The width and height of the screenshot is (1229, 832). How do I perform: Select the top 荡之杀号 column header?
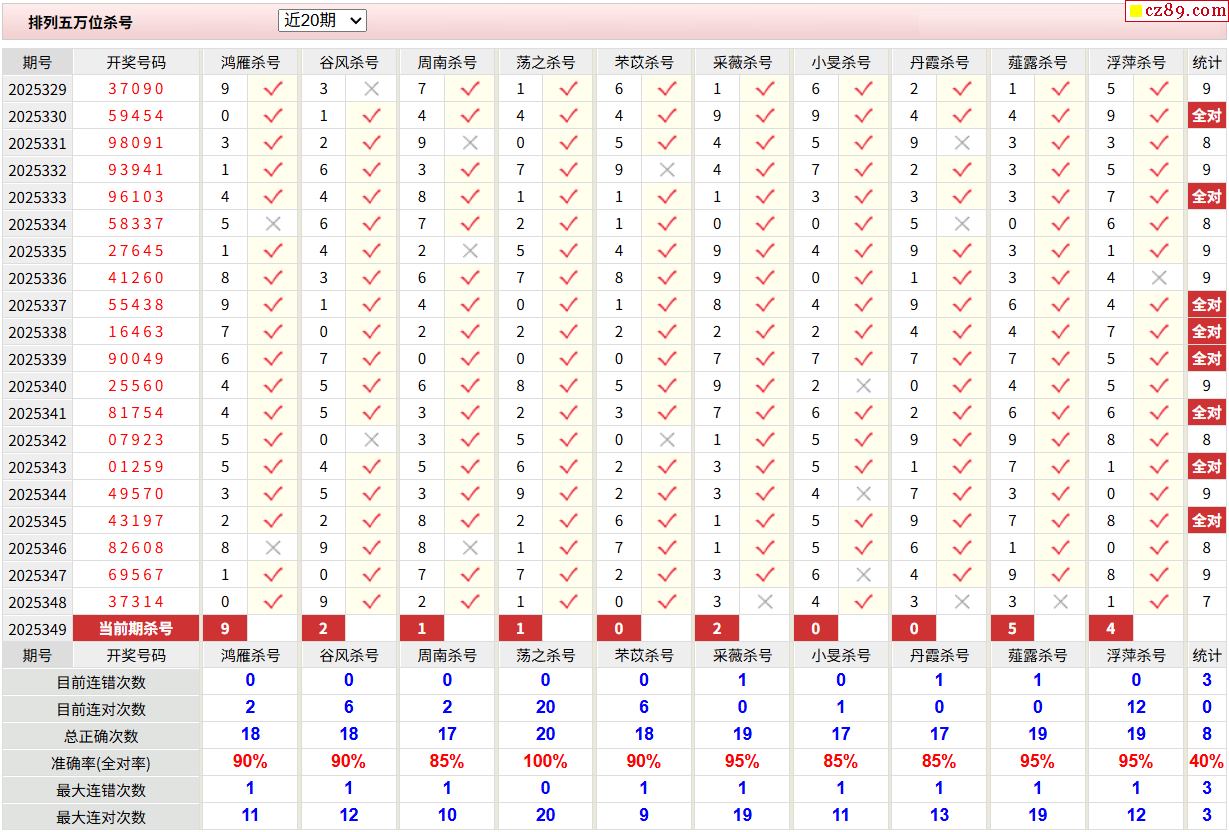[545, 62]
